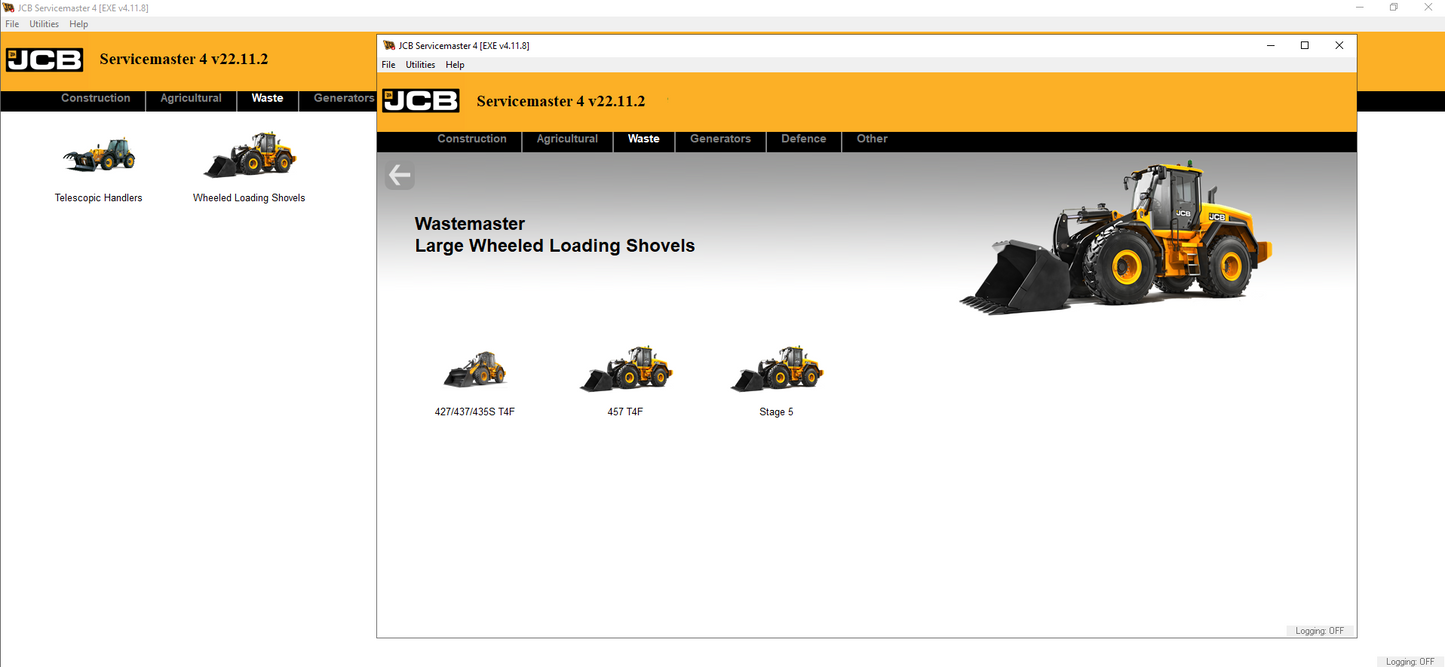Click the front window title bar app icon
The image size is (1445, 667).
pos(388,45)
